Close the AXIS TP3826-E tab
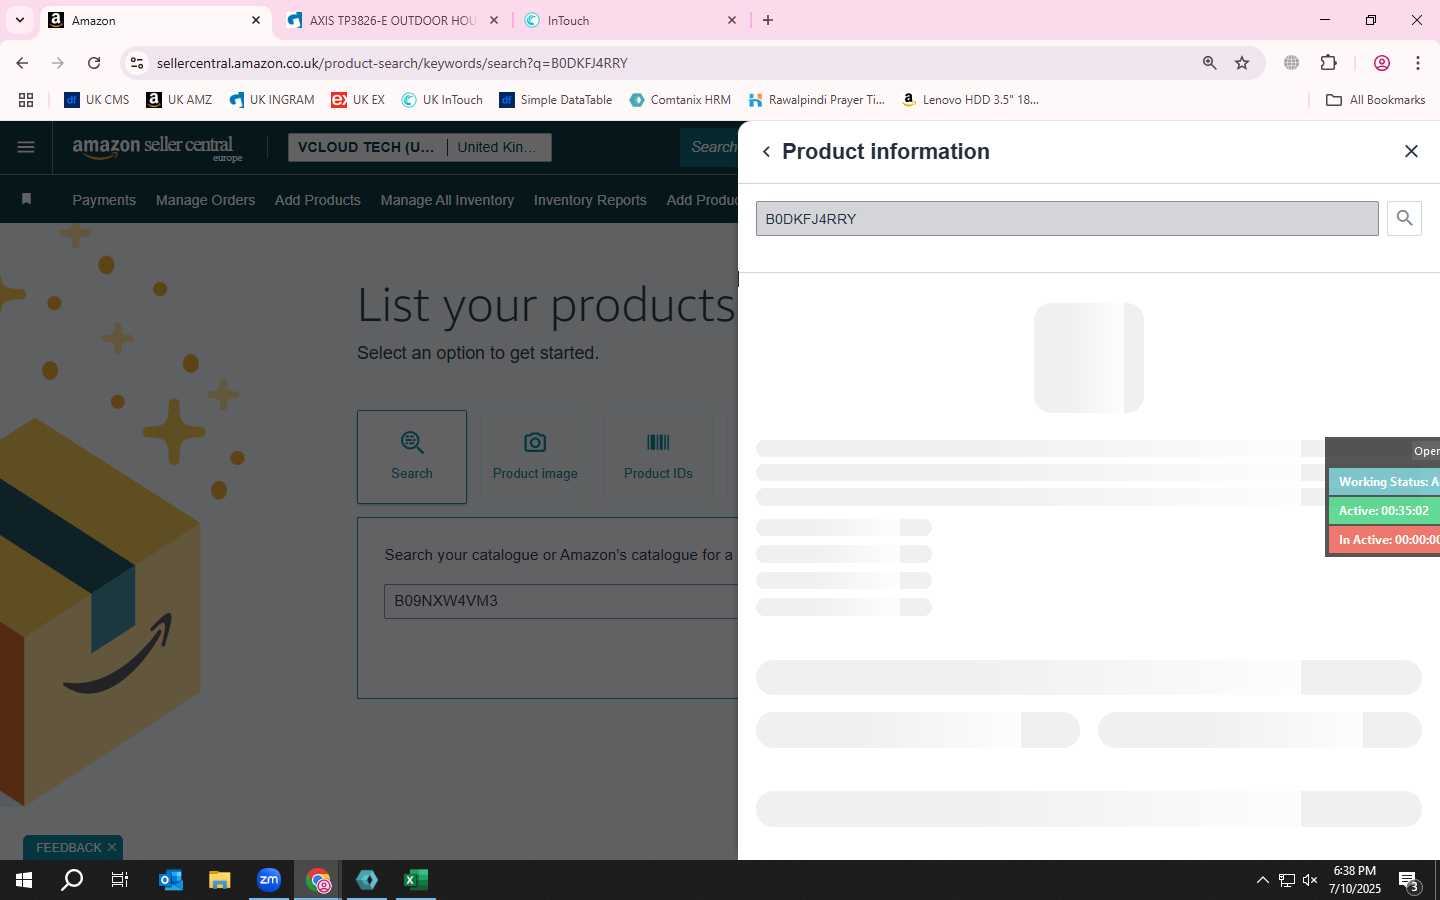Image resolution: width=1440 pixels, height=900 pixels. point(493,20)
